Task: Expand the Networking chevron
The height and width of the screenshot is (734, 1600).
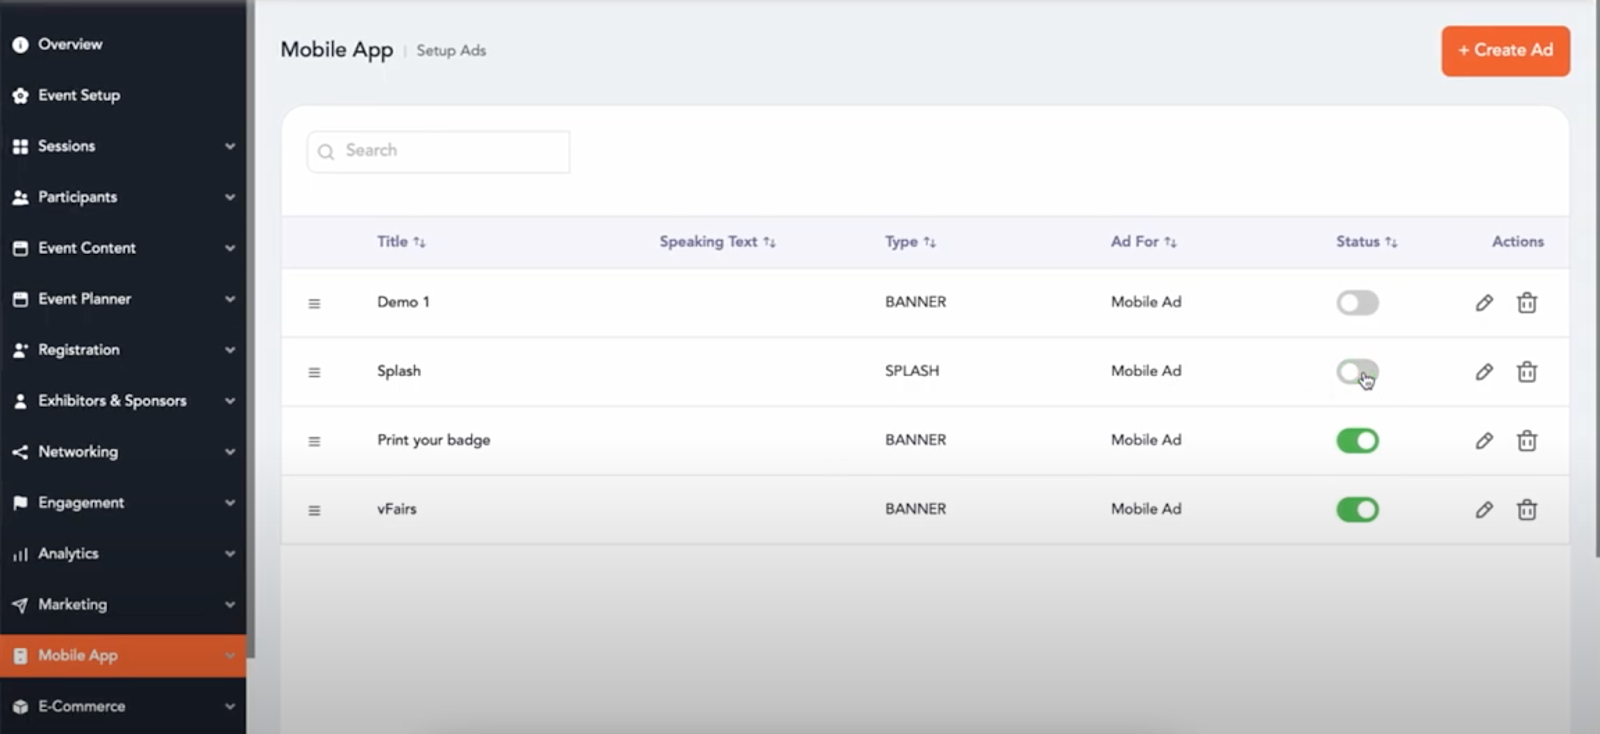Action: coord(230,452)
